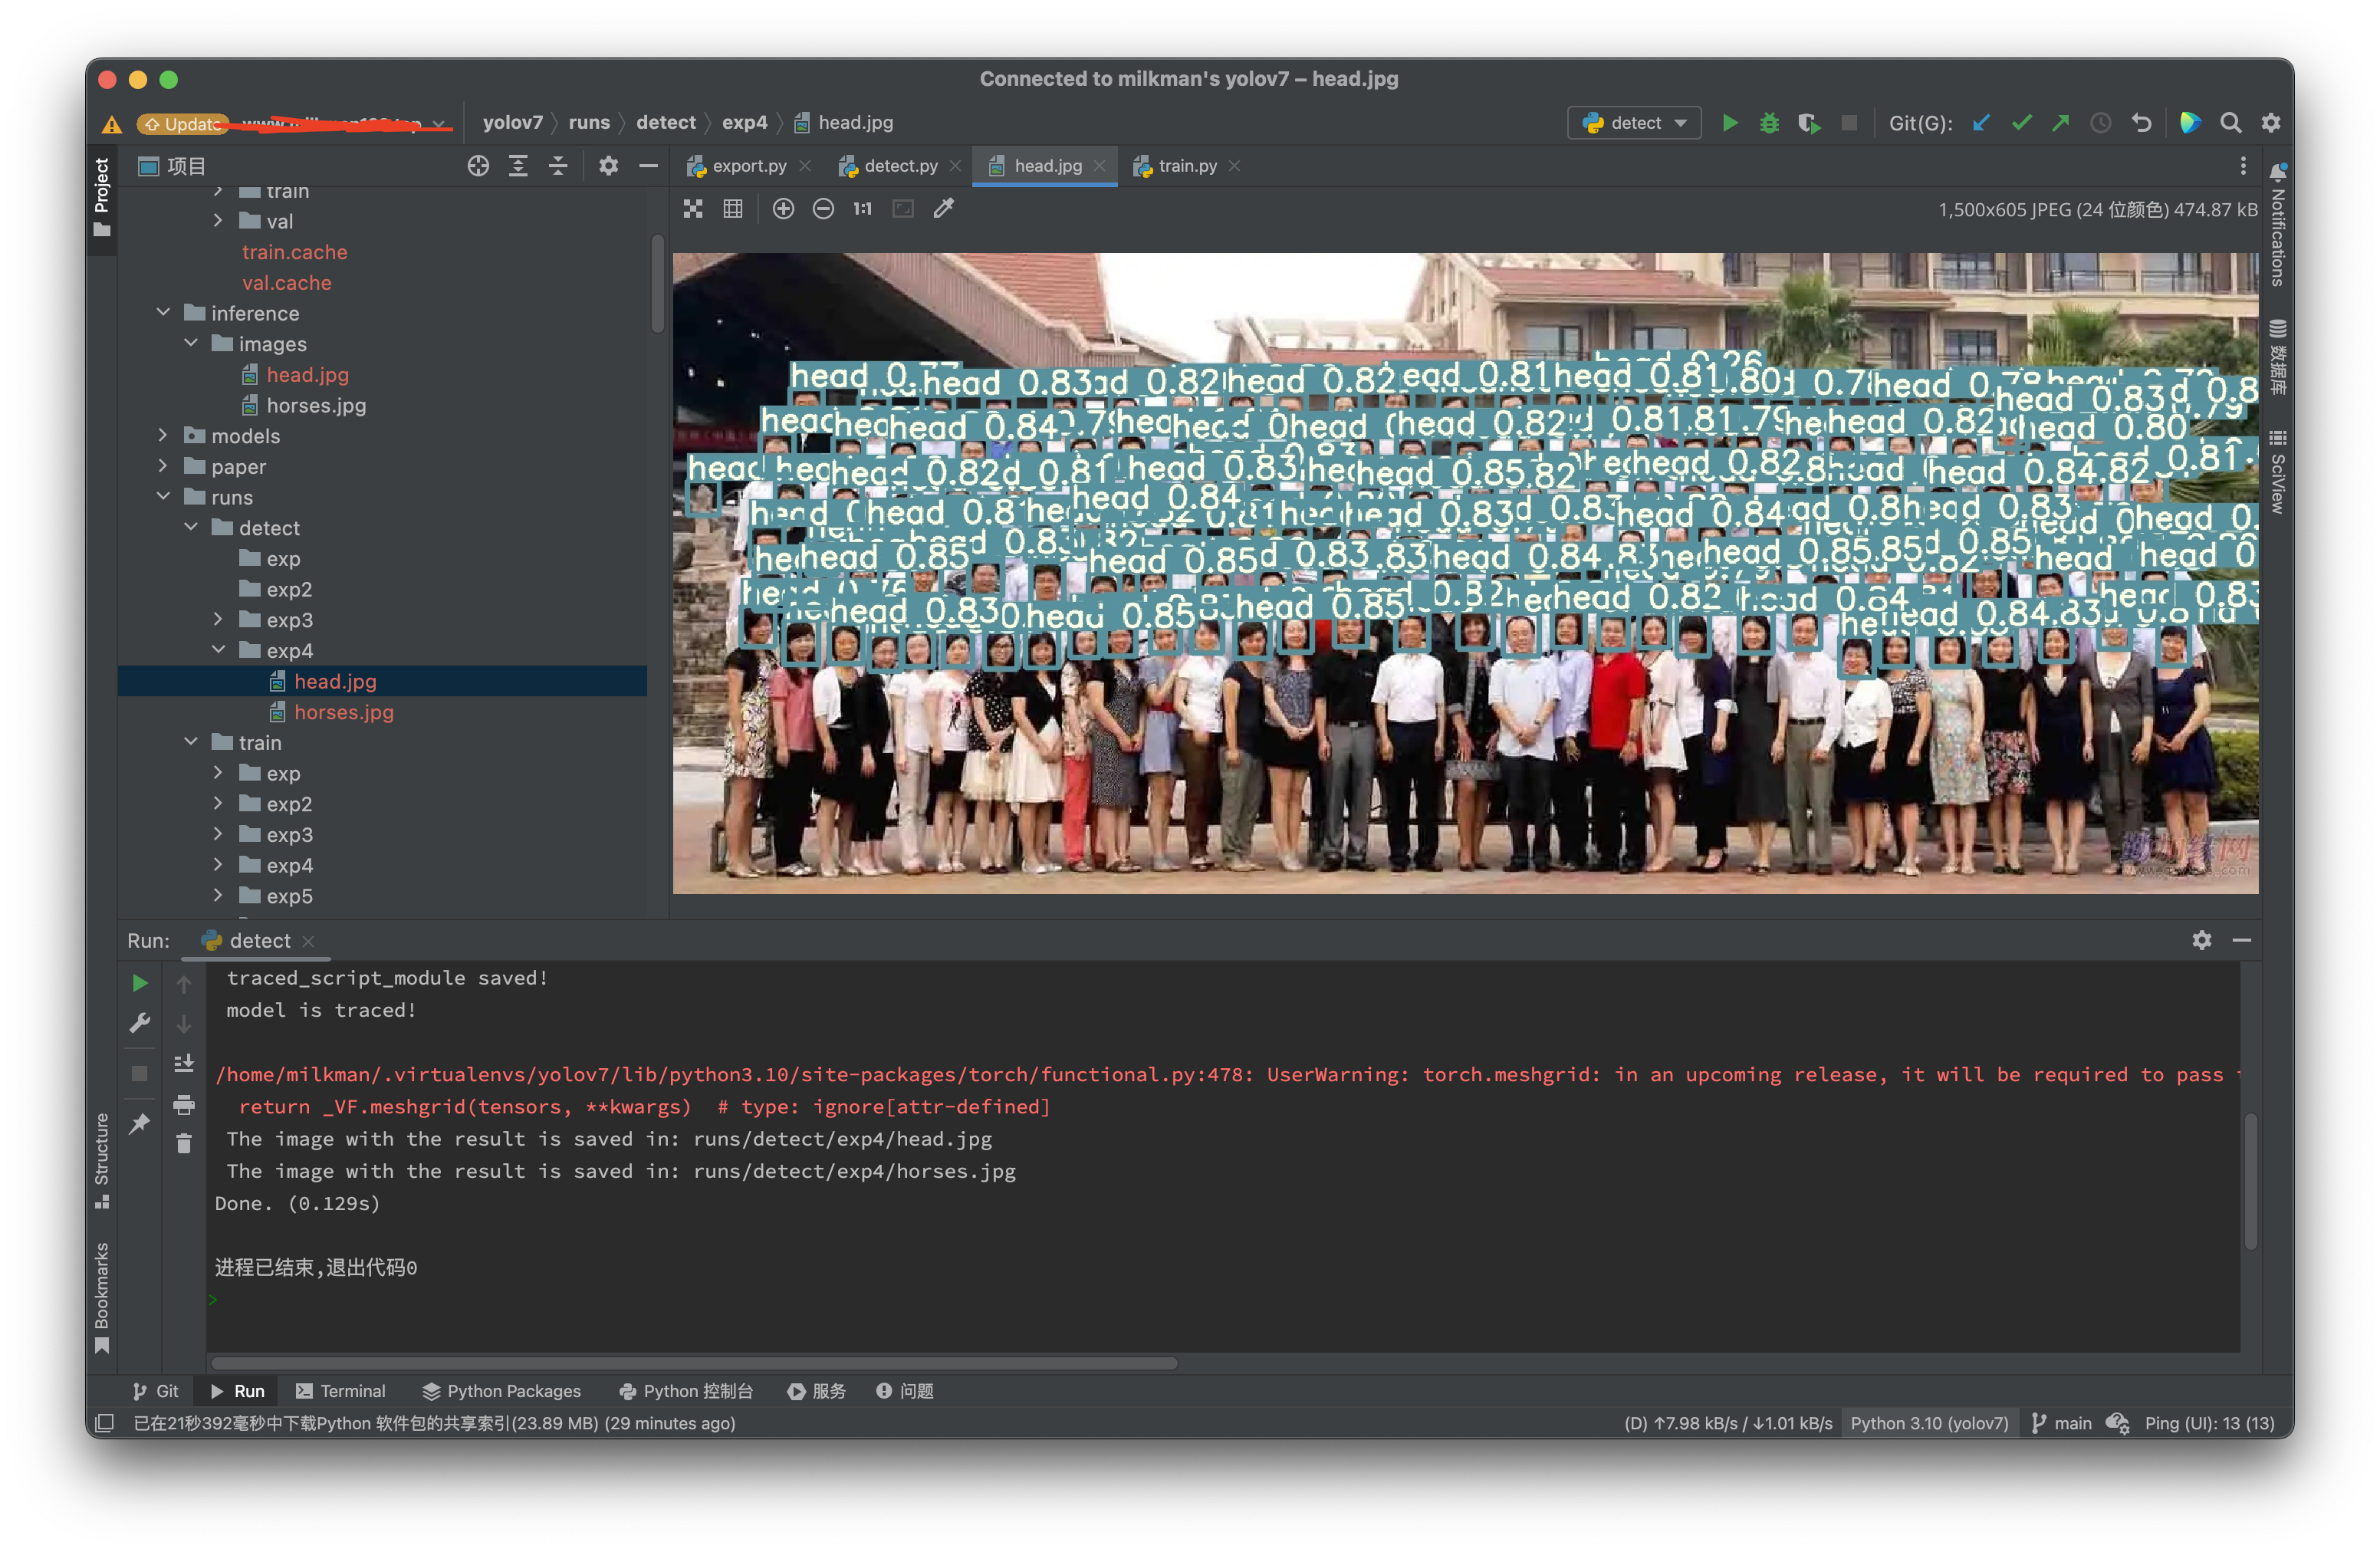Click the Git update project arrow
This screenshot has width=2380, height=1552.
[x=1981, y=123]
